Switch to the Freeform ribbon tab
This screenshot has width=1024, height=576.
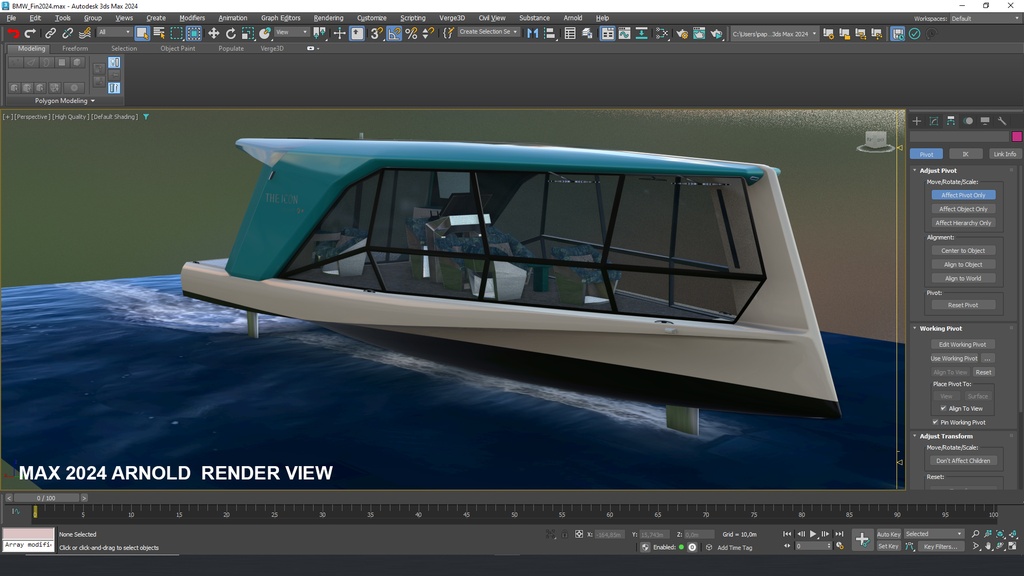point(75,48)
